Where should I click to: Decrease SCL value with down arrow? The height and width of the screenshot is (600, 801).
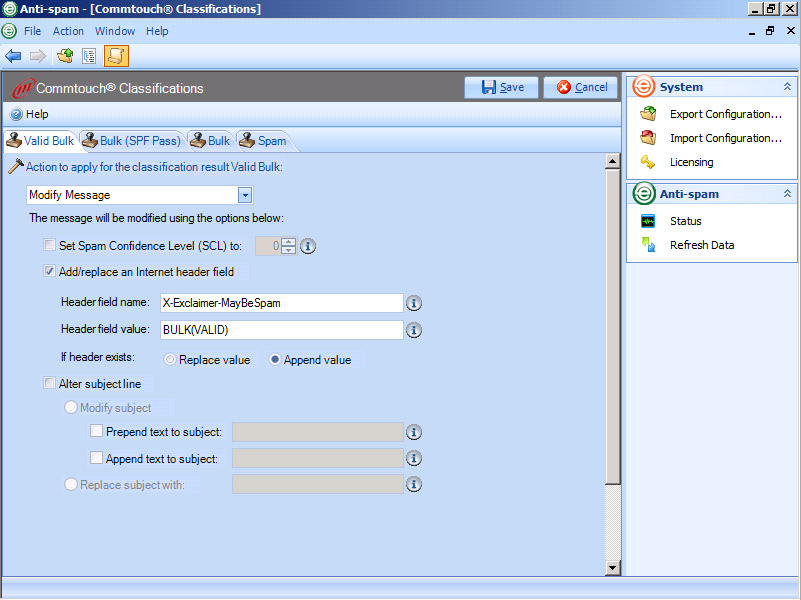tap(289, 250)
